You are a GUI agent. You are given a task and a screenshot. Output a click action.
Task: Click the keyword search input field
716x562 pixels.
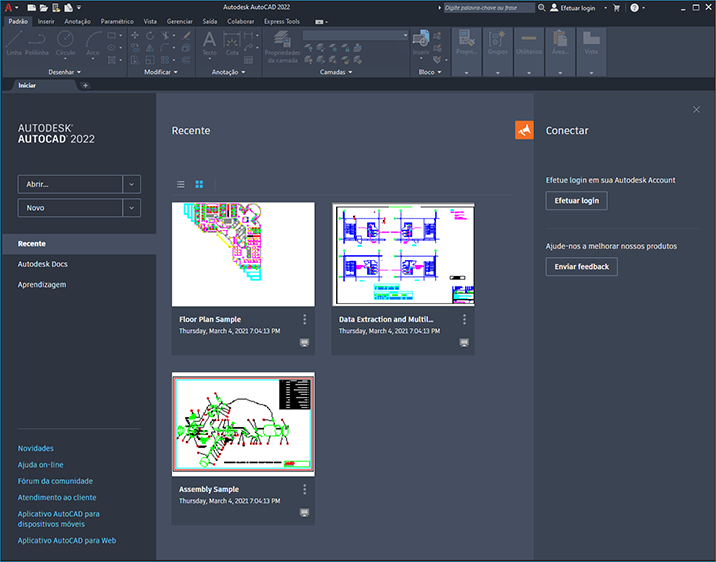[489, 8]
